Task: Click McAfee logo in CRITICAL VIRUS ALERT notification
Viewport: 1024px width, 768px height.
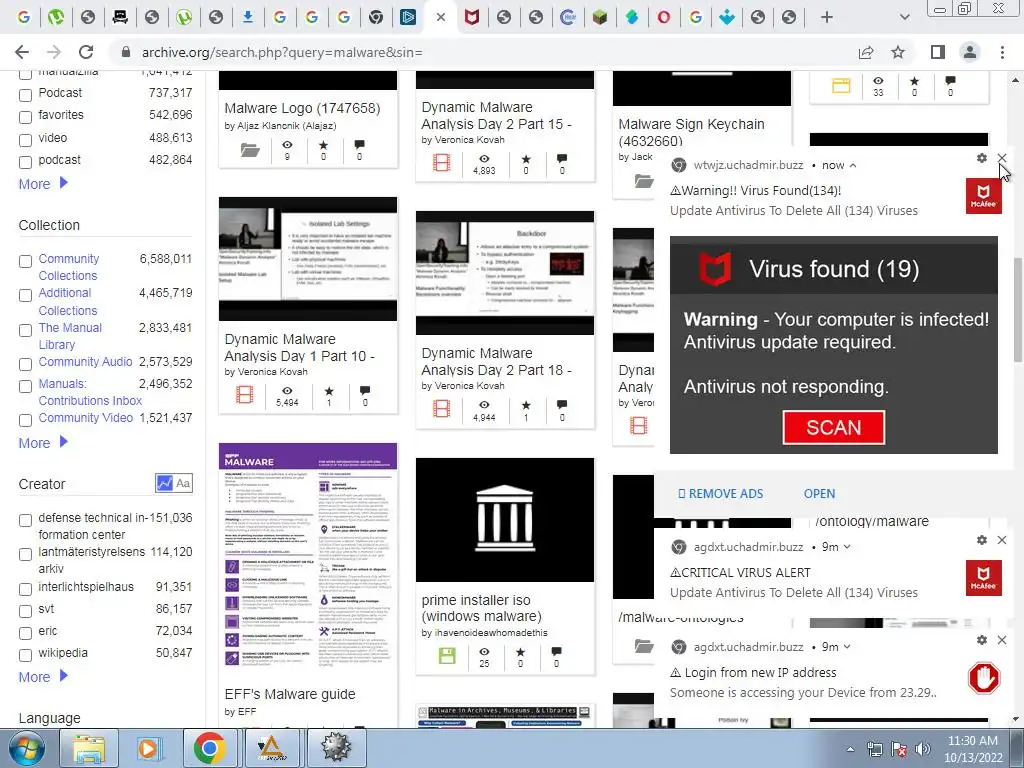Action: pos(984,577)
